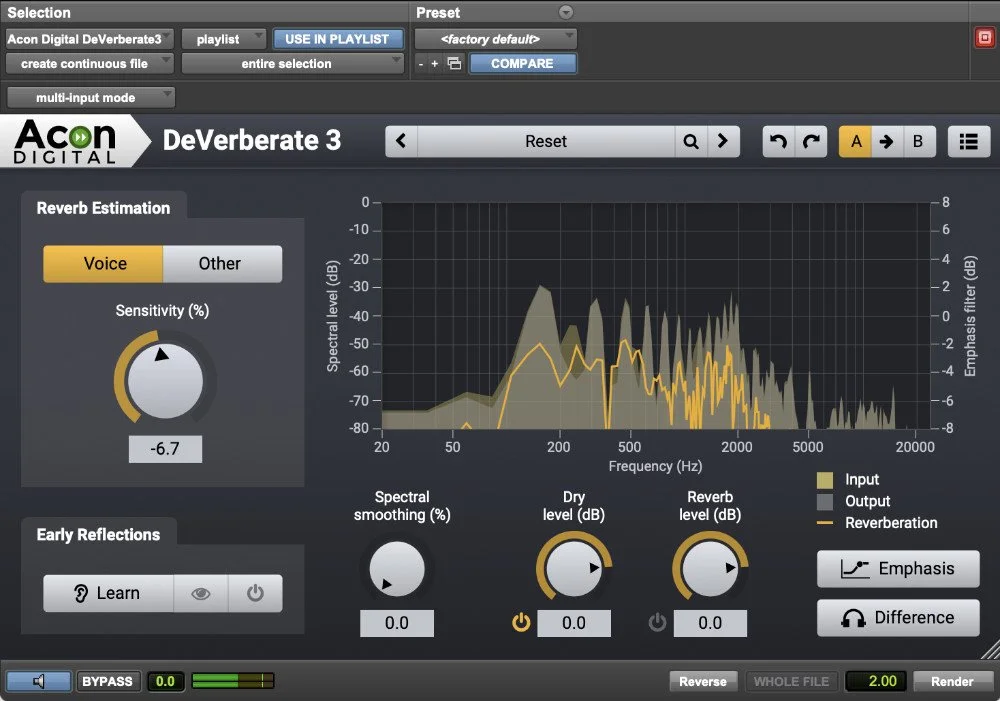Screen dimensions: 1000x701
Task: Click the Reverb level knob
Action: (710, 569)
